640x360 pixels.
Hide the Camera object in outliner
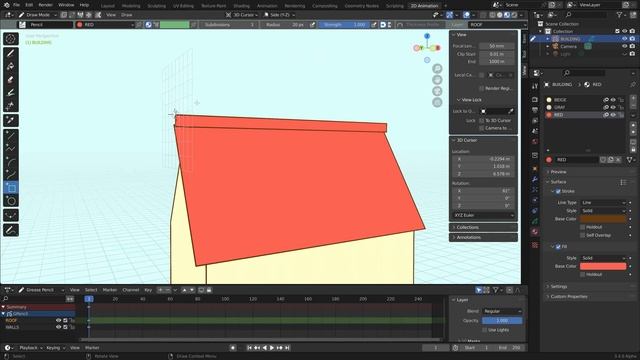[x=624, y=47]
